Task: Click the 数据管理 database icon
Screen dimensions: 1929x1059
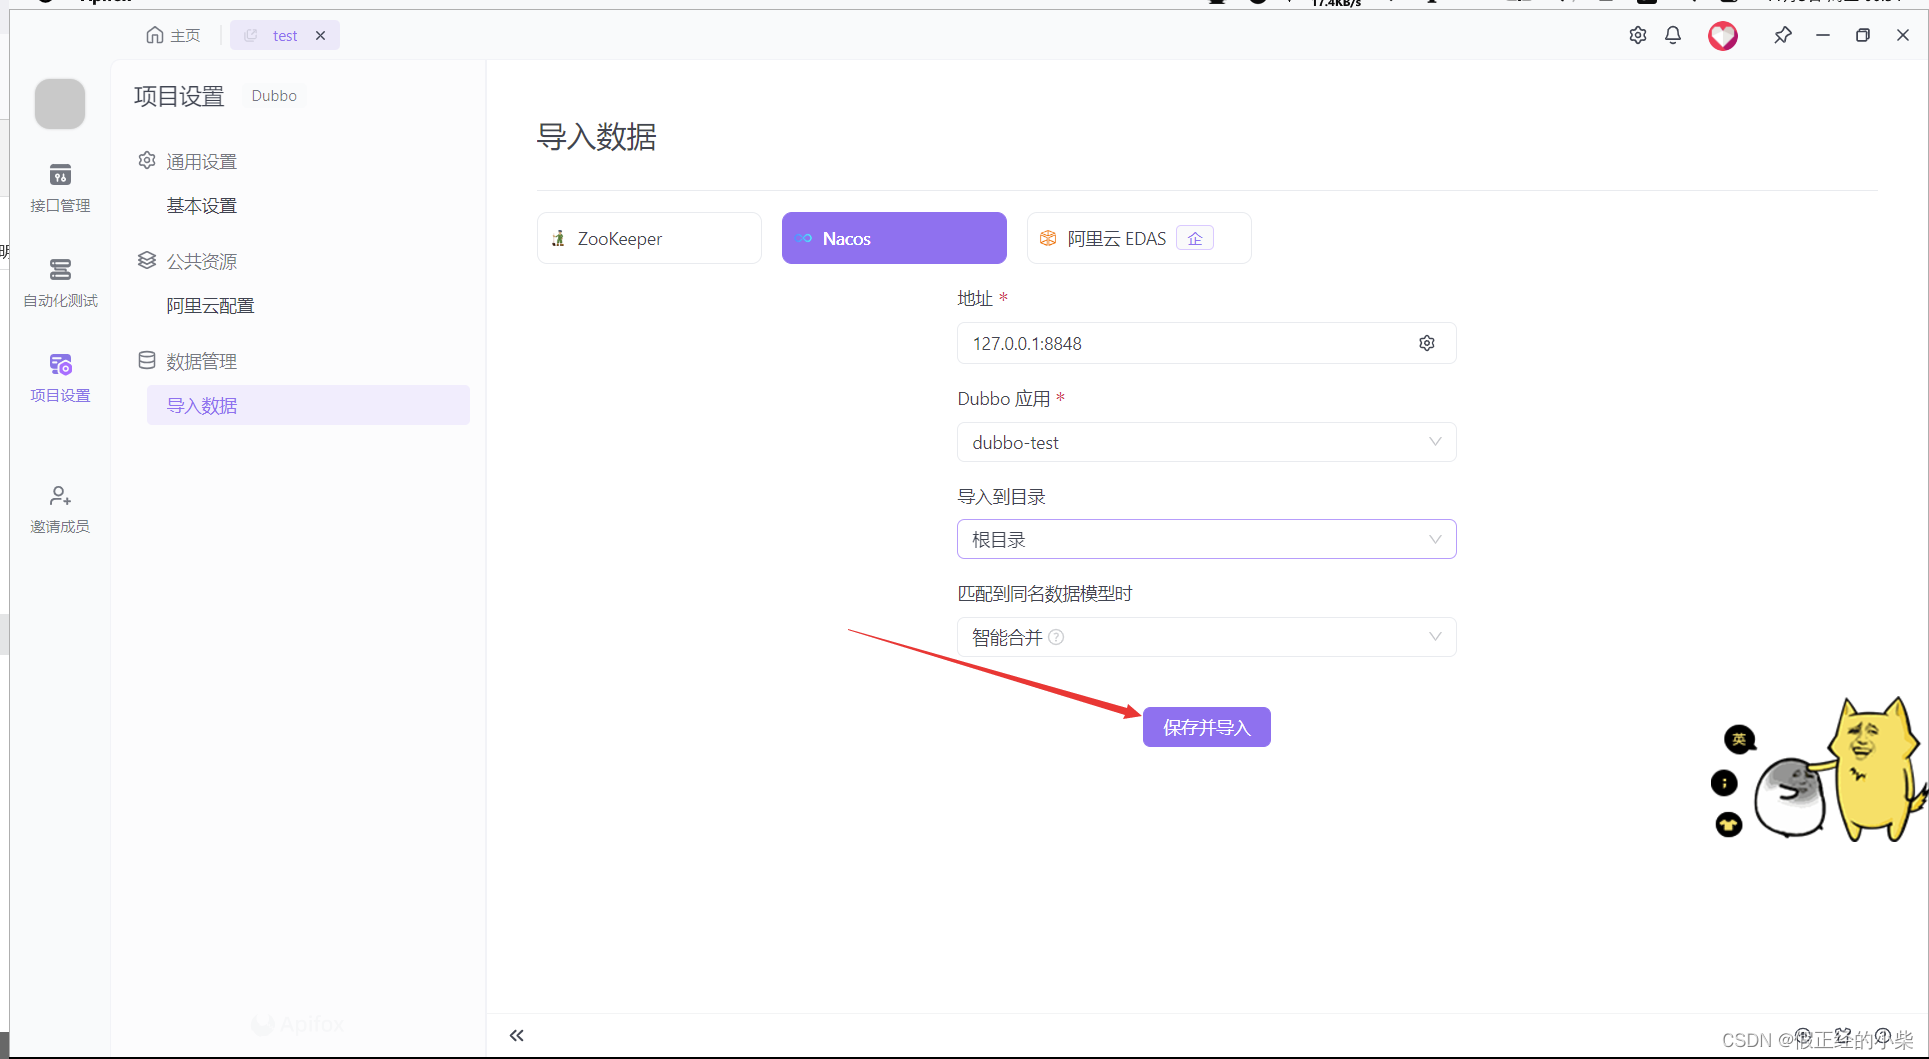Action: pyautogui.click(x=146, y=360)
